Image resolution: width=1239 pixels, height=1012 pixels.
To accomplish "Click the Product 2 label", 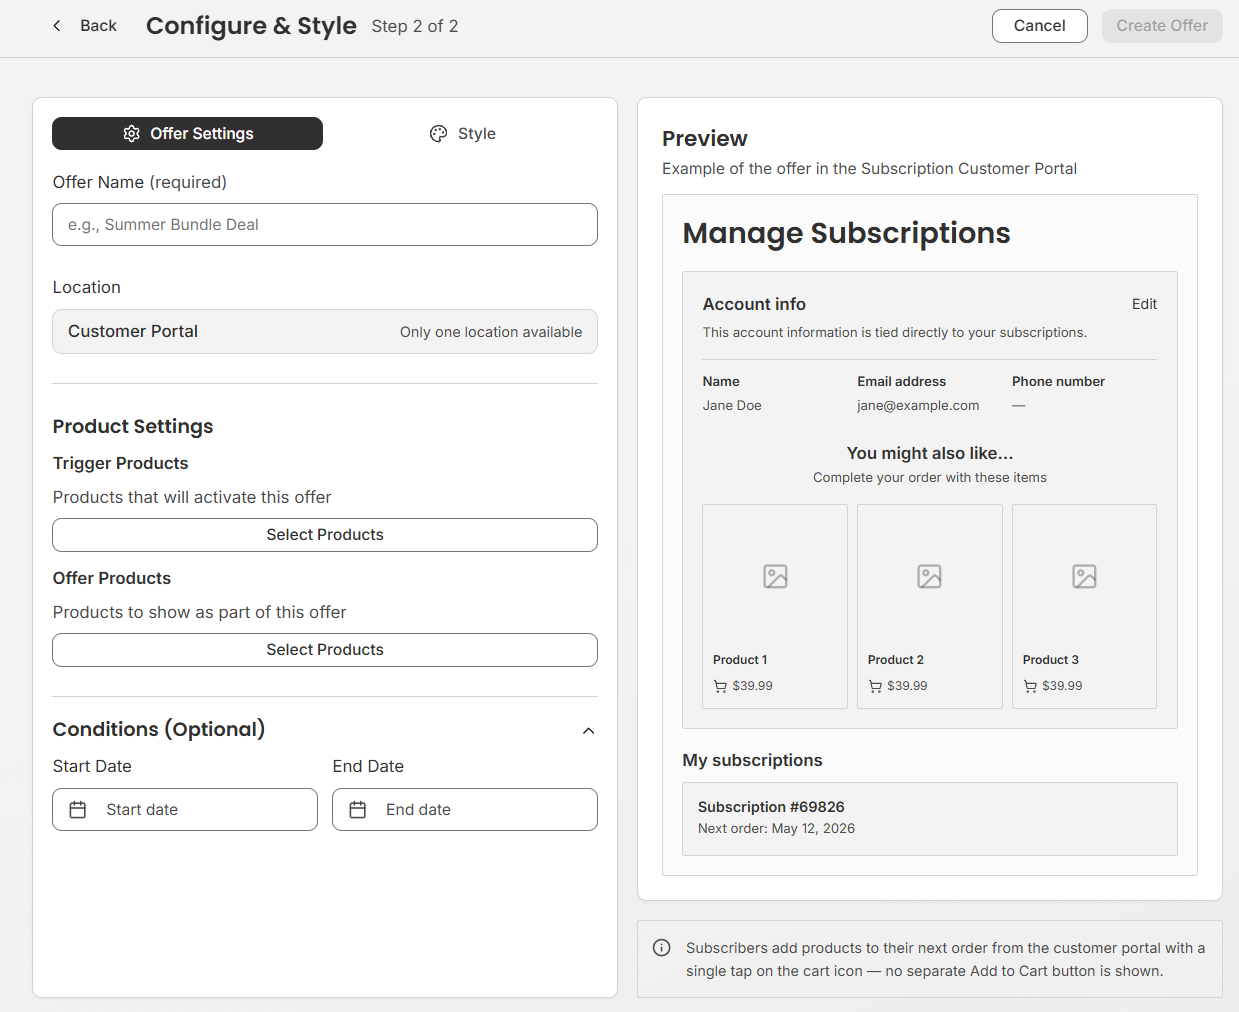I will tap(896, 660).
